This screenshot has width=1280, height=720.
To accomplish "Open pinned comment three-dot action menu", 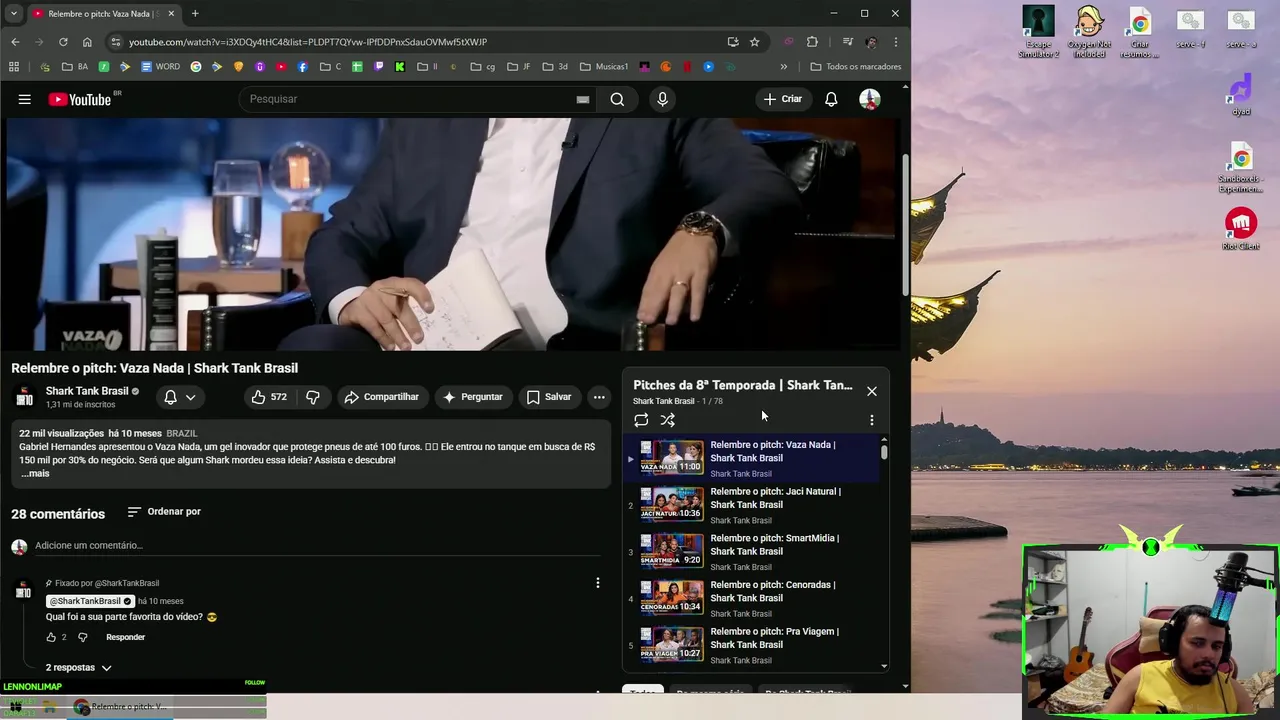I will tap(598, 583).
